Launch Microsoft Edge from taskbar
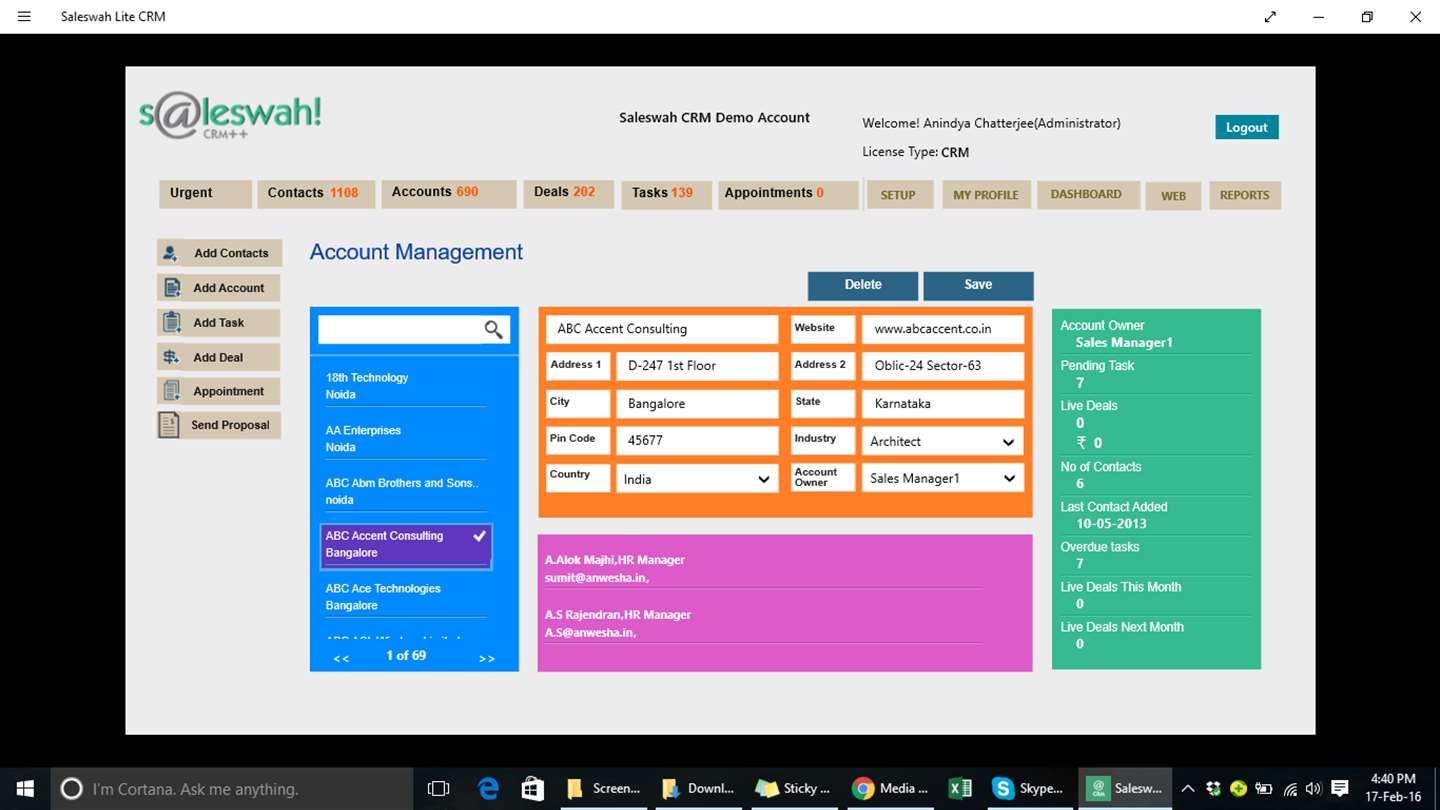Screen dimensions: 1440x810 [488, 789]
